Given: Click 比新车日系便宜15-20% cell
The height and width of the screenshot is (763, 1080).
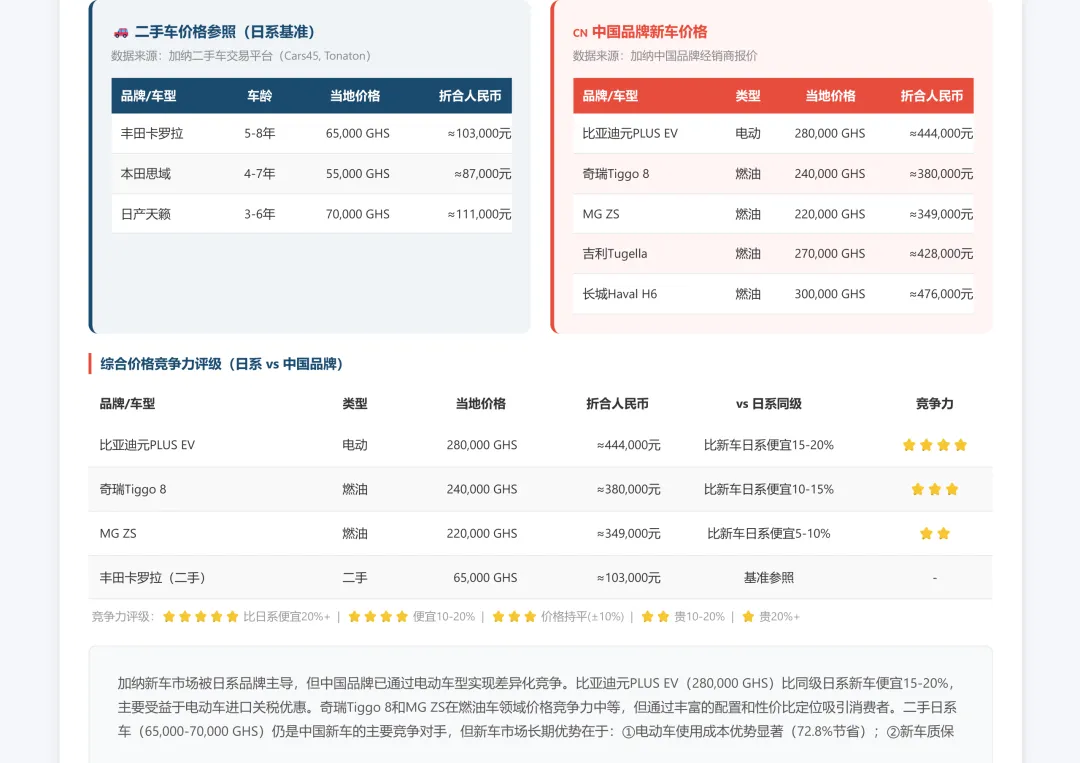Looking at the screenshot, I should click(x=769, y=445).
